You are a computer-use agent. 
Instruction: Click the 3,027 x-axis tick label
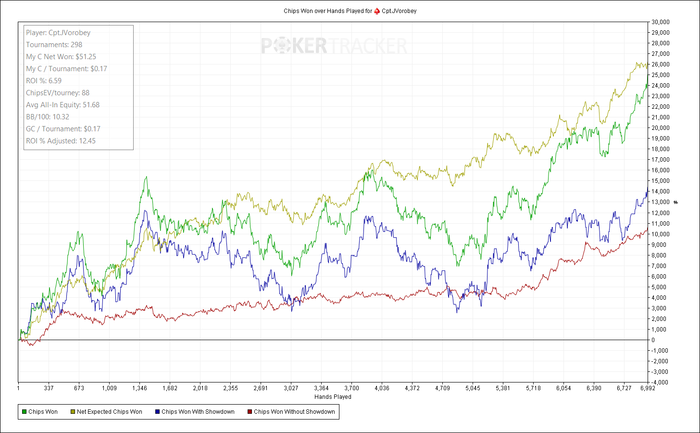[x=291, y=388]
